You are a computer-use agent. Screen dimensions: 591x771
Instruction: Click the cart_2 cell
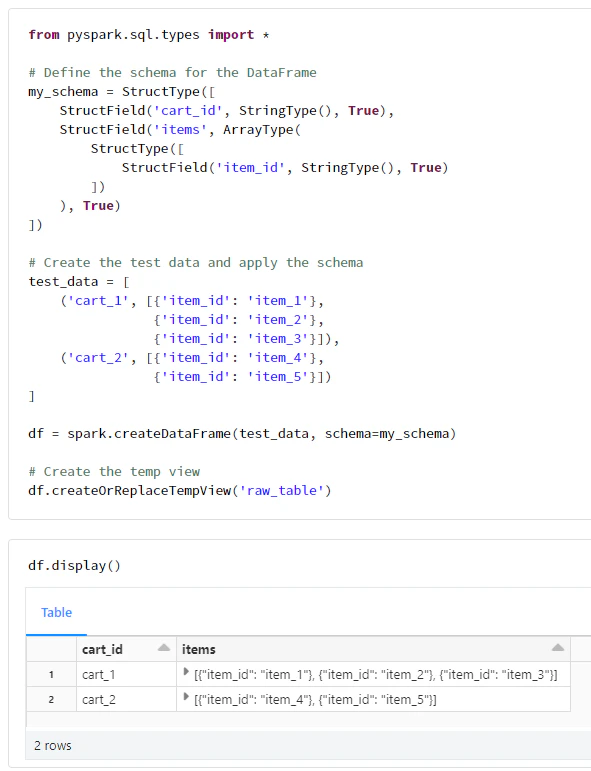tap(126, 699)
